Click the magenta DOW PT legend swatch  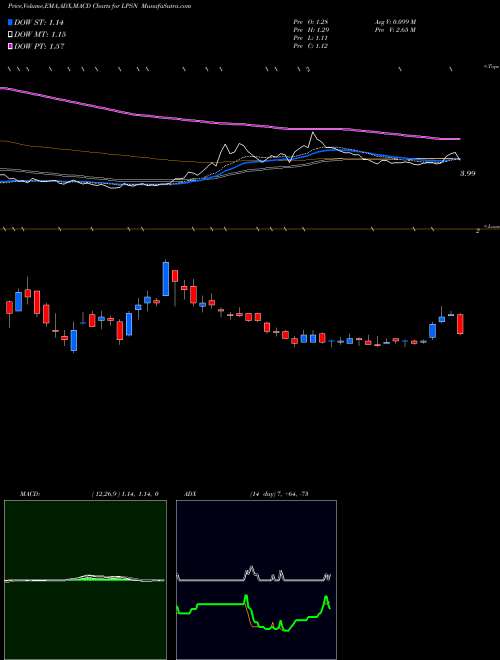point(11,46)
